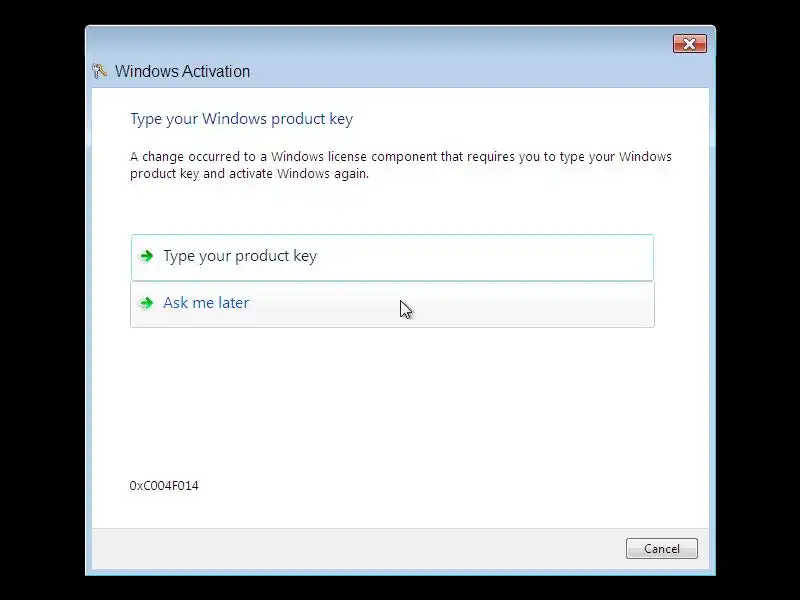Click the Cancel button
This screenshot has width=800, height=600.
[x=661, y=548]
